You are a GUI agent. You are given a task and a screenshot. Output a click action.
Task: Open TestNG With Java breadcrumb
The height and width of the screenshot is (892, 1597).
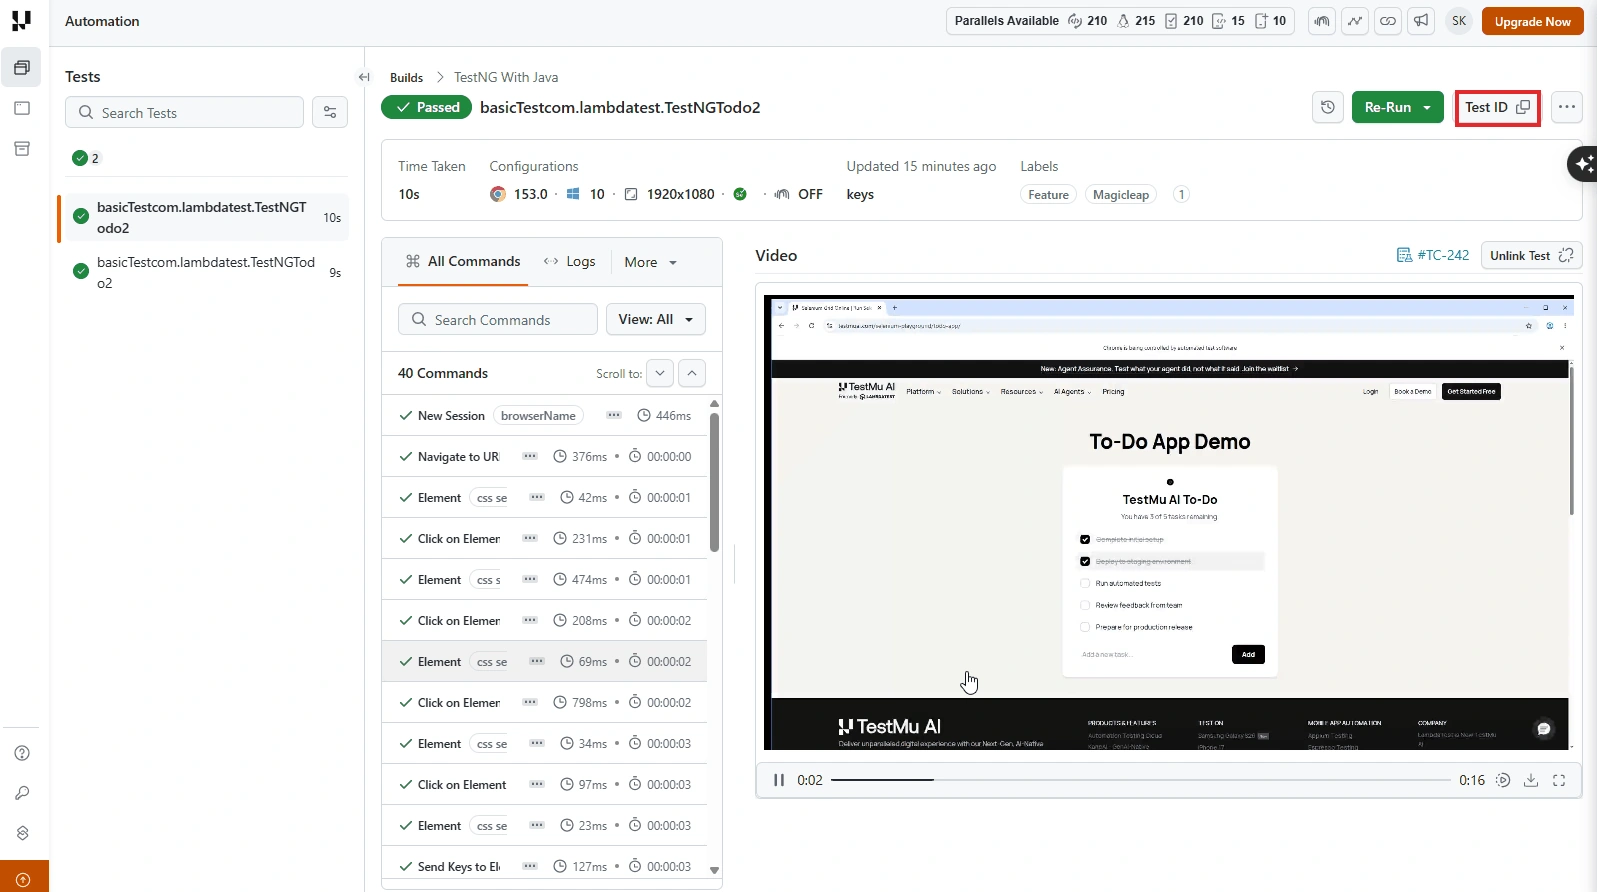click(506, 77)
